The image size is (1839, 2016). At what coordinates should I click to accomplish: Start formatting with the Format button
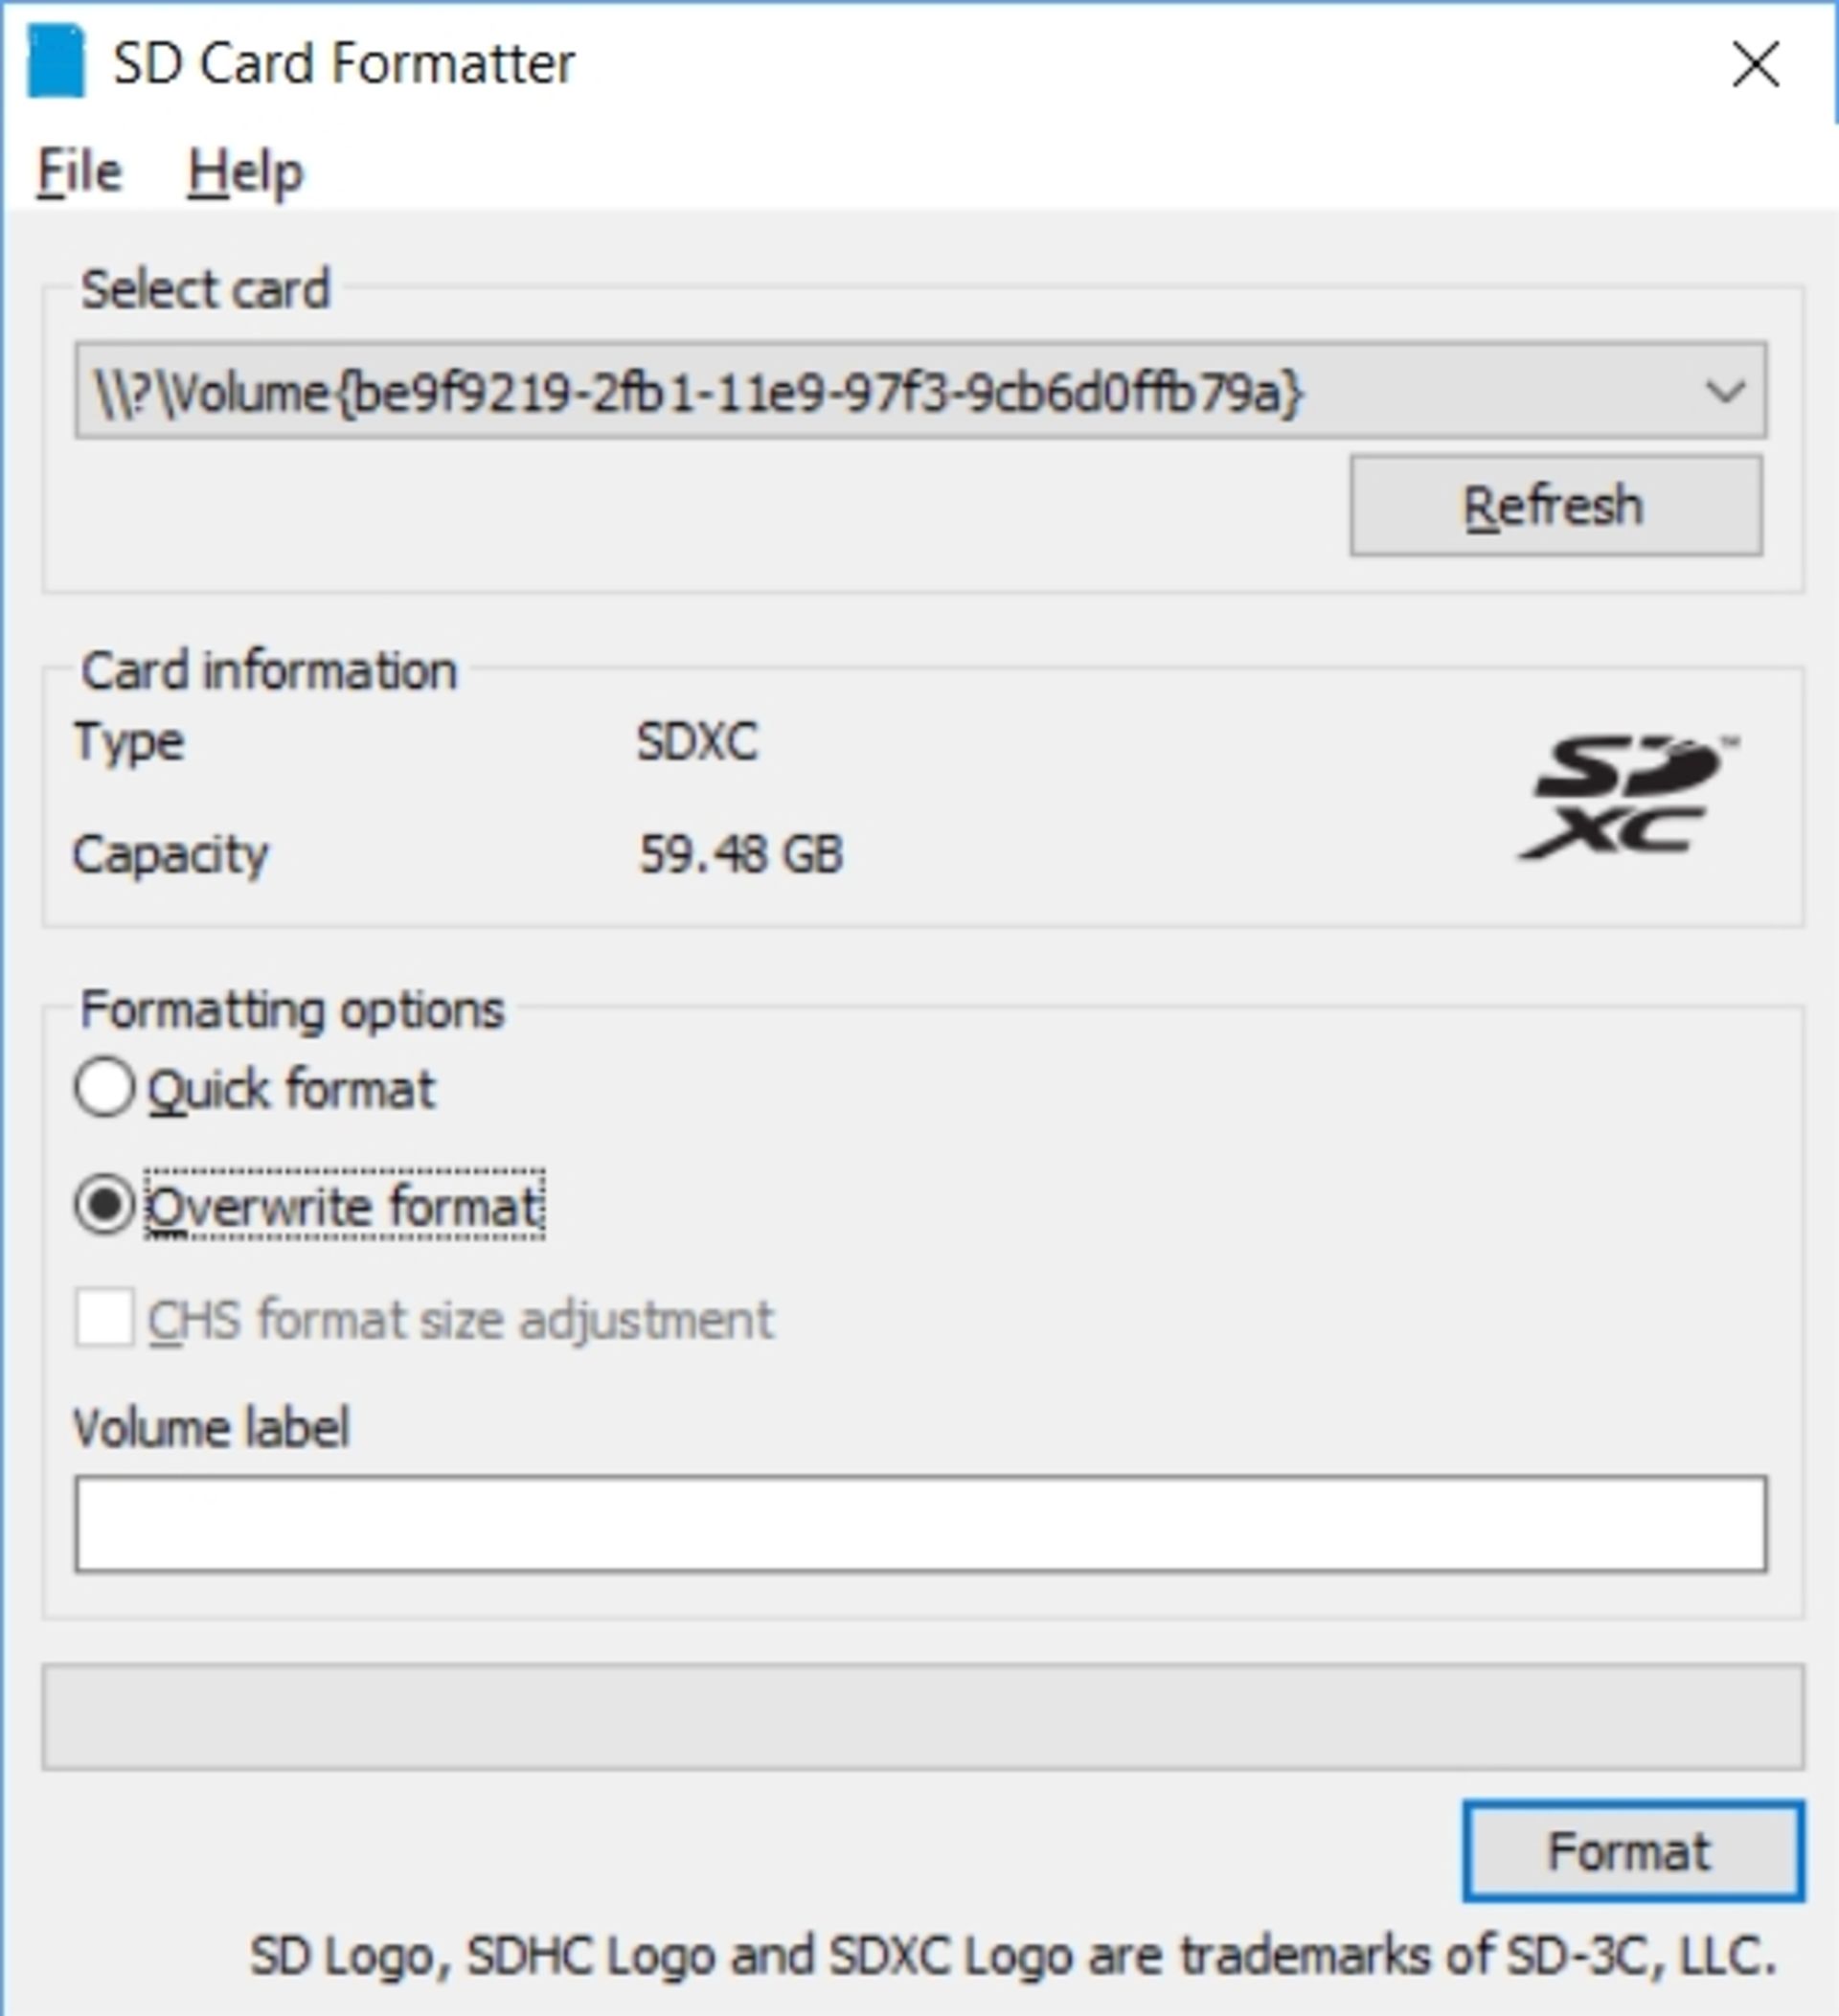(1633, 1851)
